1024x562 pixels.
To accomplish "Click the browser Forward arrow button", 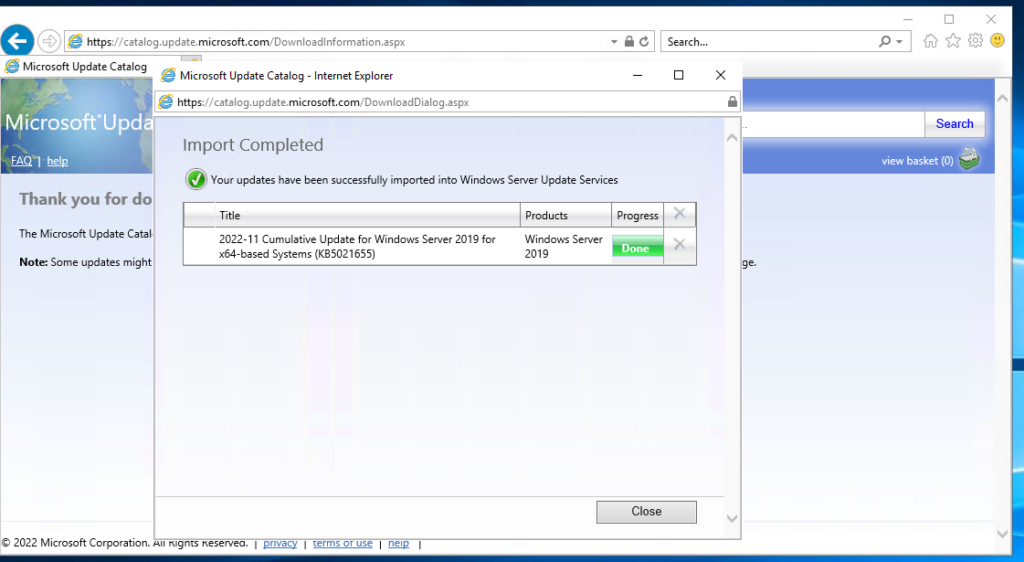I will pyautogui.click(x=49, y=41).
